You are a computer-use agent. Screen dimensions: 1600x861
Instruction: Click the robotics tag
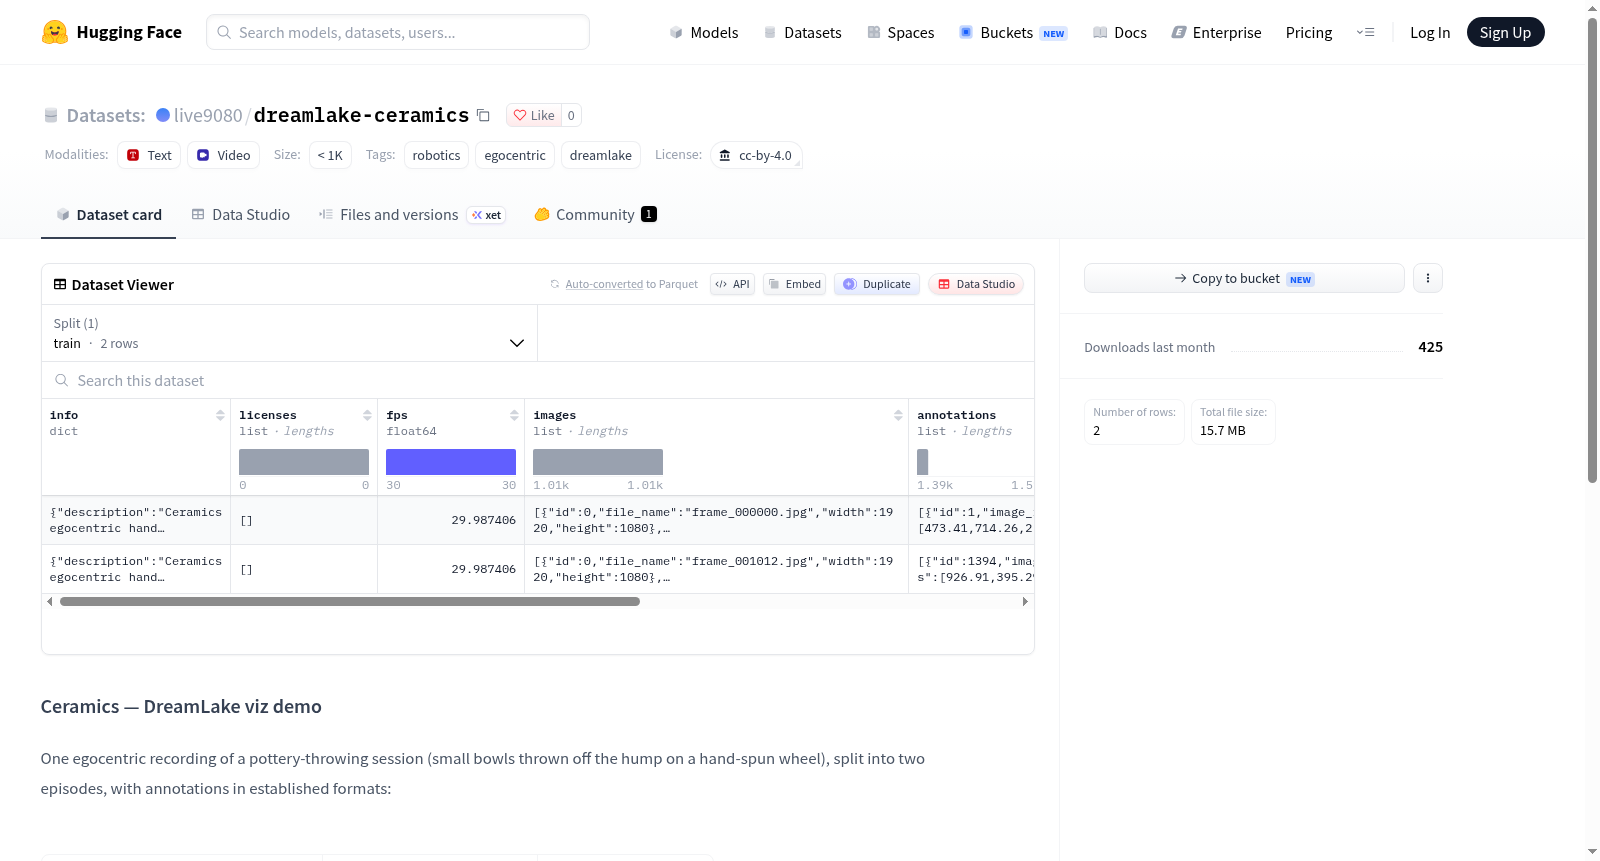[436, 155]
